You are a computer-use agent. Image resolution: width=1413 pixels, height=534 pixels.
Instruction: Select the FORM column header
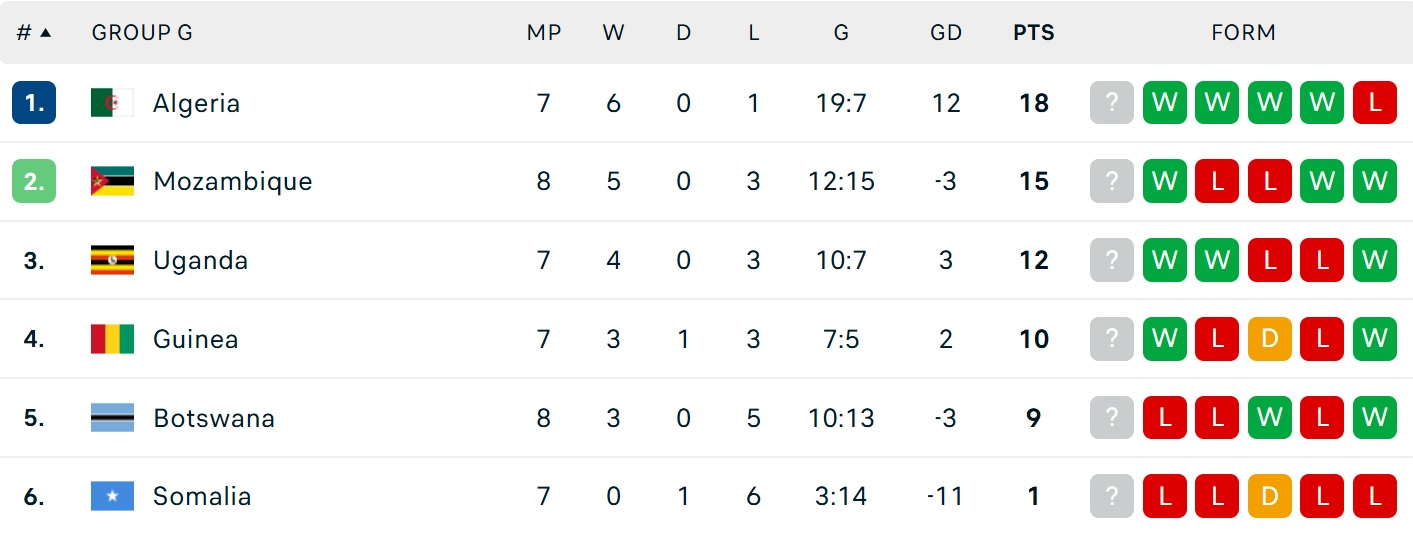(x=1244, y=32)
